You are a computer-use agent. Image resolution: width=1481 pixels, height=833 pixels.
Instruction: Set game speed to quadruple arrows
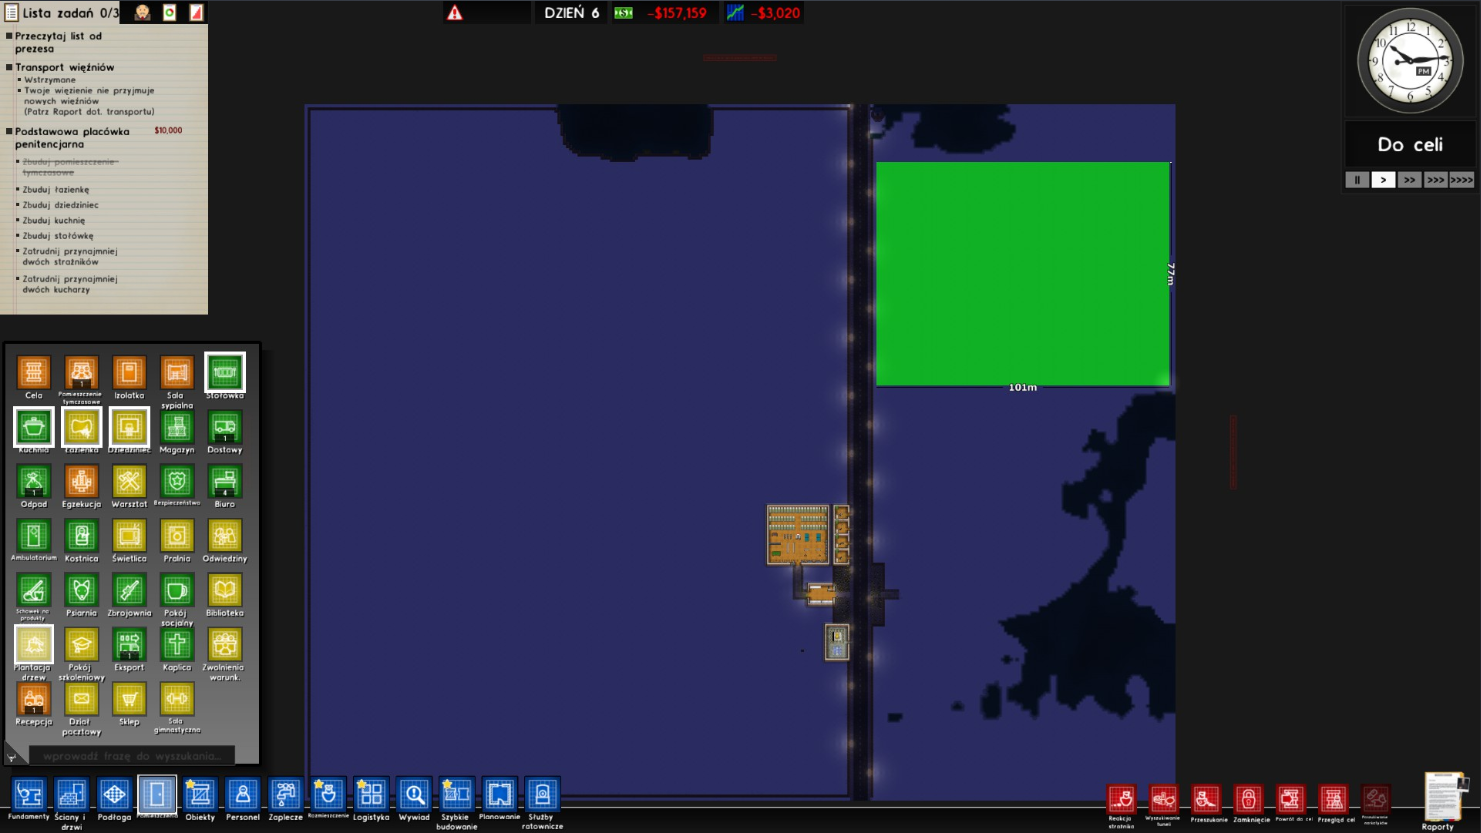pyautogui.click(x=1461, y=180)
